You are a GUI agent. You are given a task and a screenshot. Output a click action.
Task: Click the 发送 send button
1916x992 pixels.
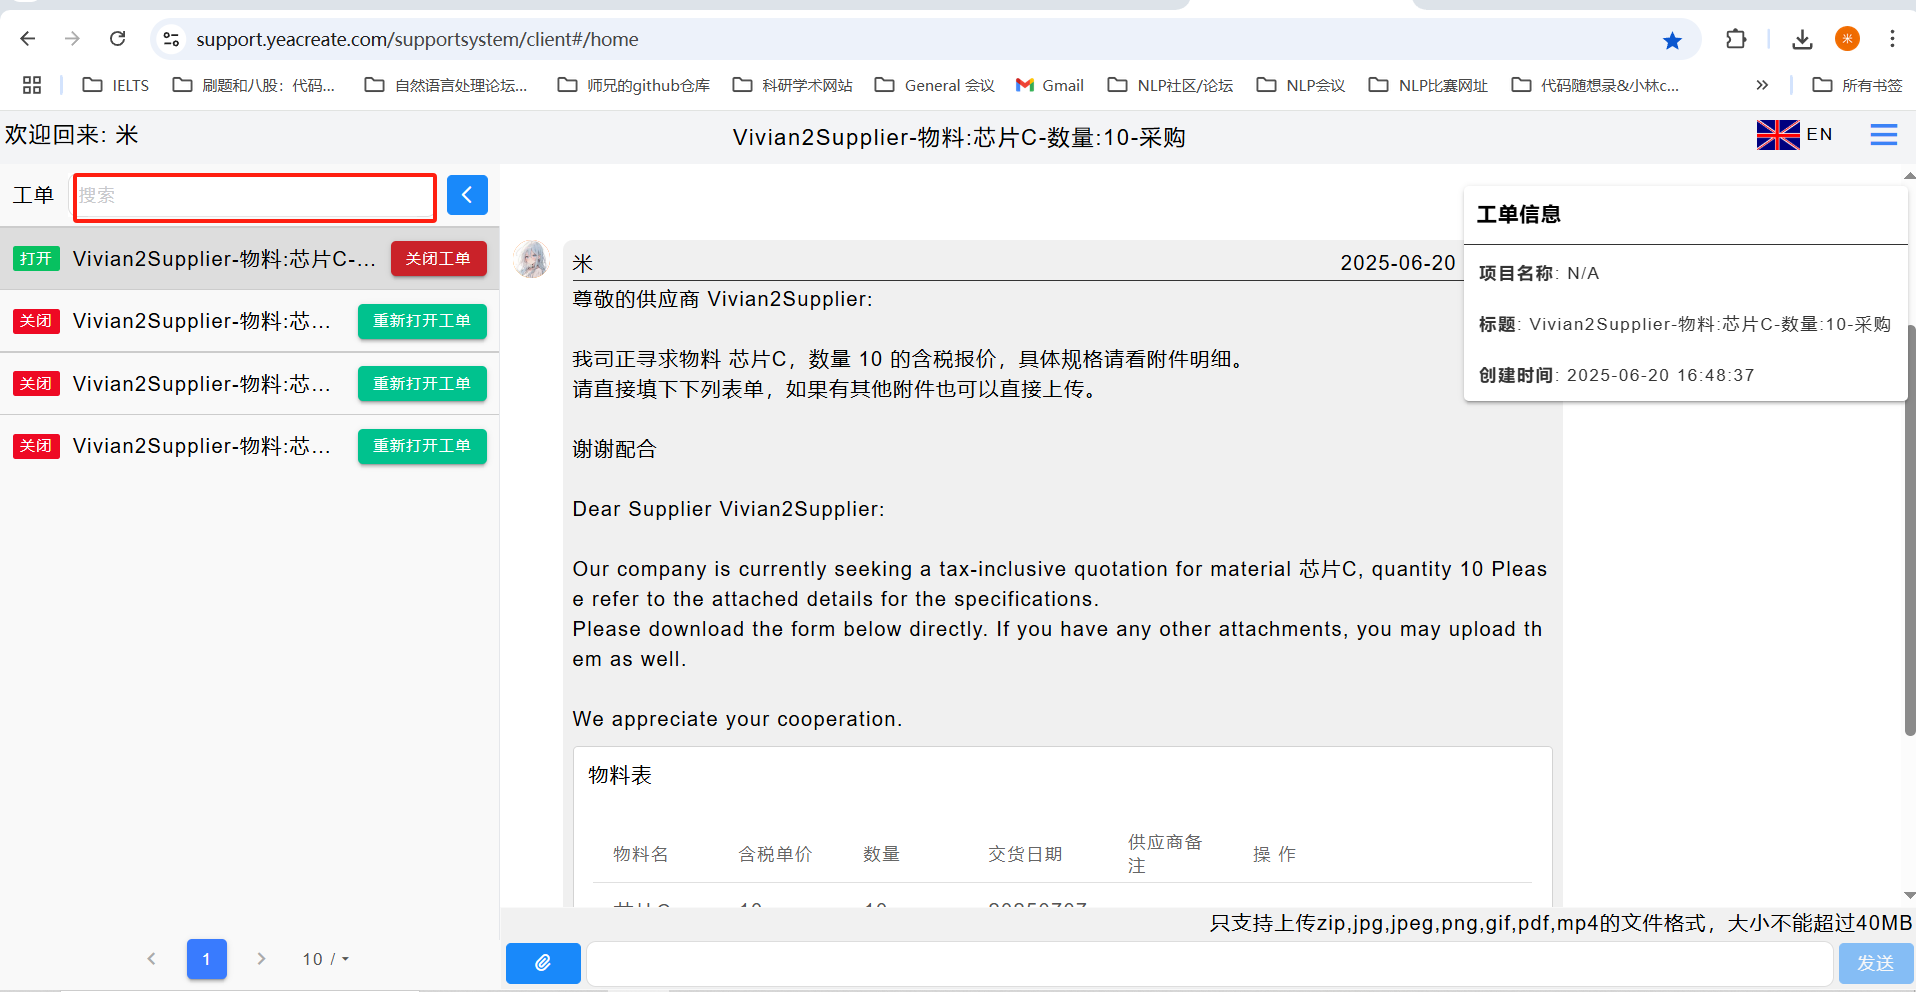[1875, 963]
